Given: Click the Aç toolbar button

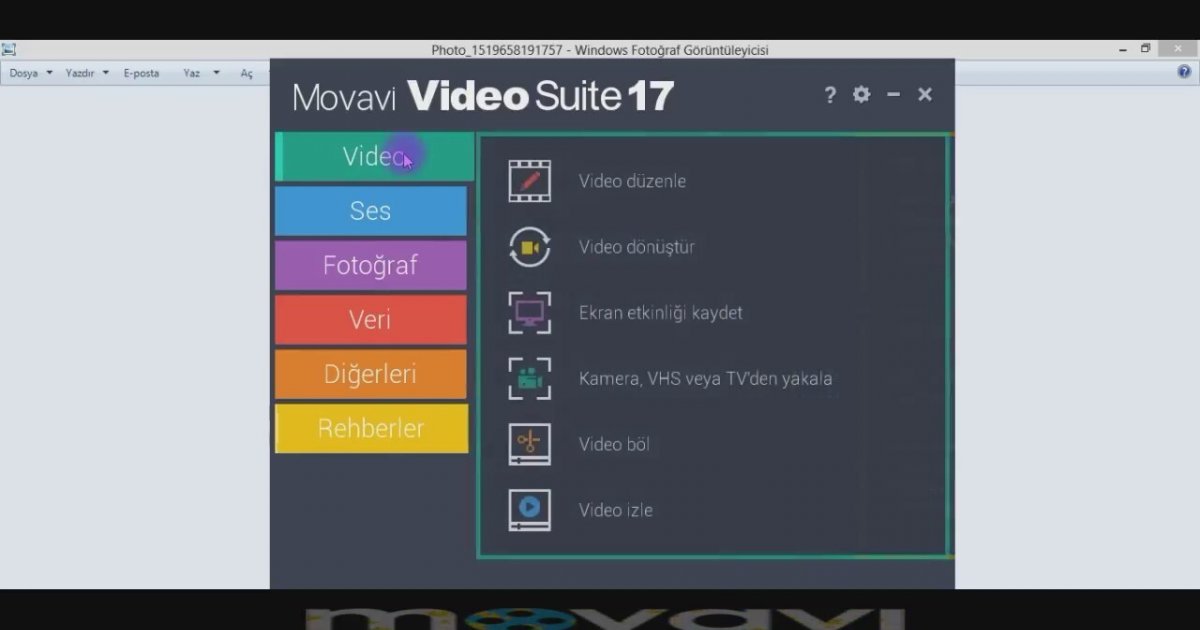Looking at the screenshot, I should click(247, 73).
